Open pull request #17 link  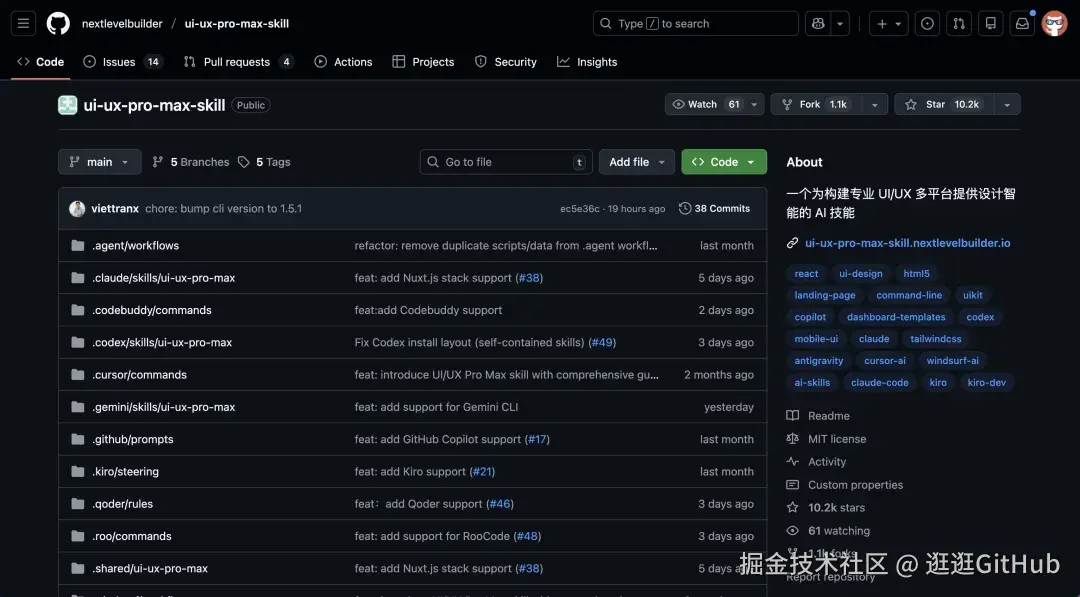(x=537, y=439)
